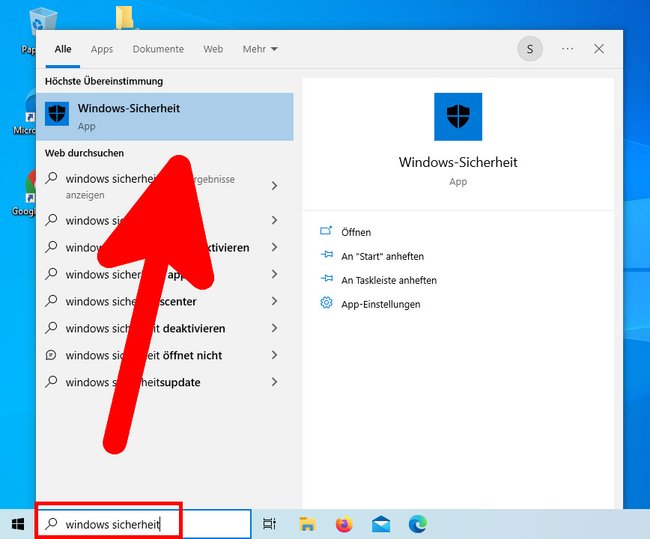Screen dimensions: 650x539
Task: Choose An Taskleiste anheften
Action: point(389,280)
